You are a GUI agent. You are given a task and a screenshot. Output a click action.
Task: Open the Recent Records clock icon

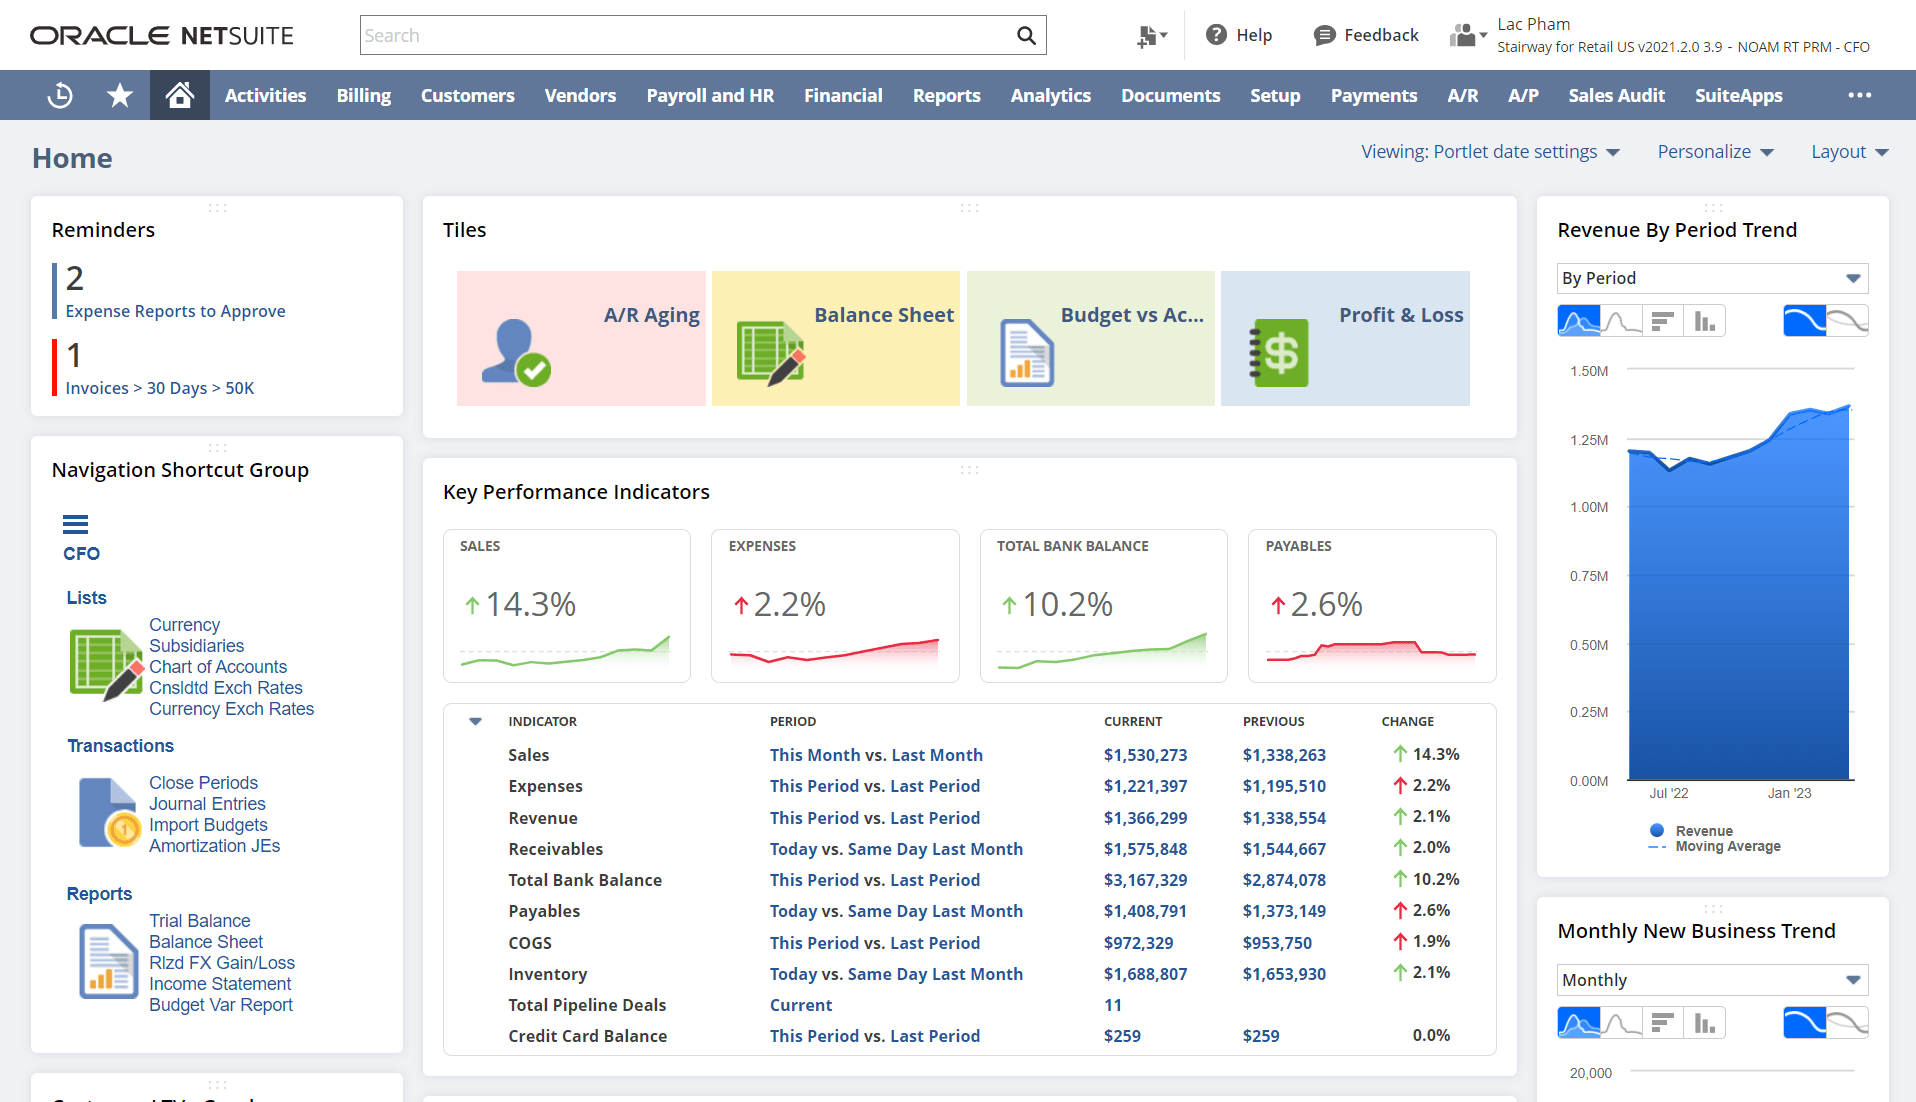click(x=60, y=95)
